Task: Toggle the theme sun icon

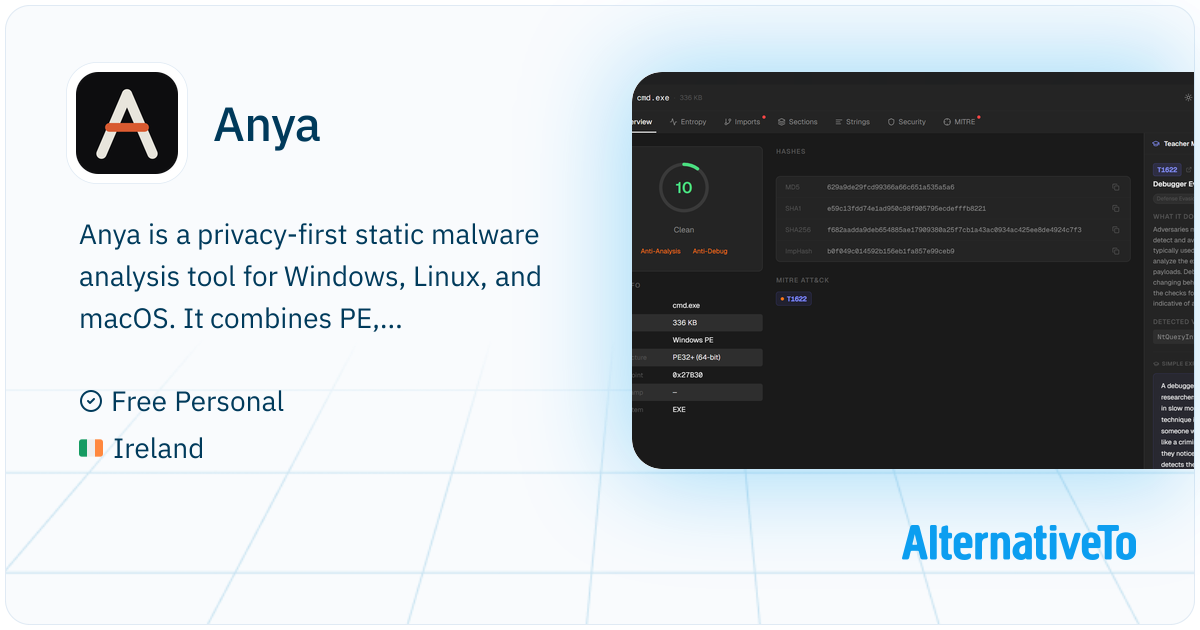Action: pos(1188,98)
